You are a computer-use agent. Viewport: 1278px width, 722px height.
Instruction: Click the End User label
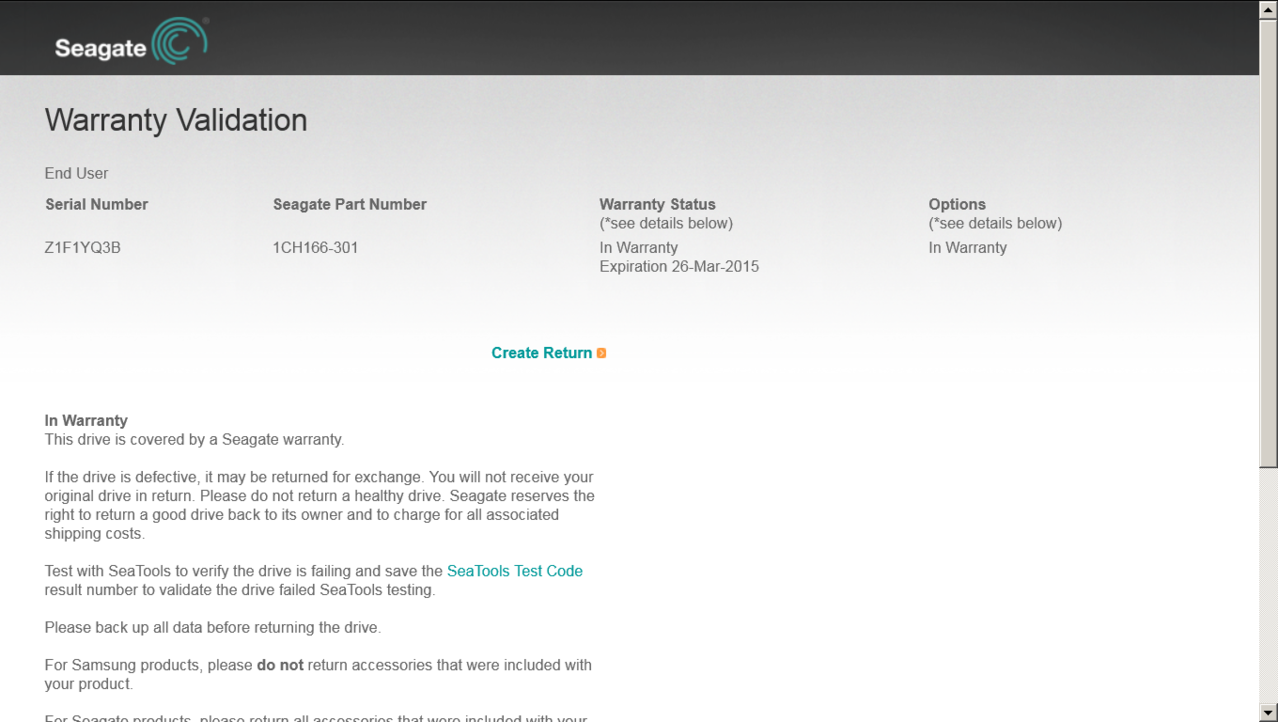pos(77,173)
